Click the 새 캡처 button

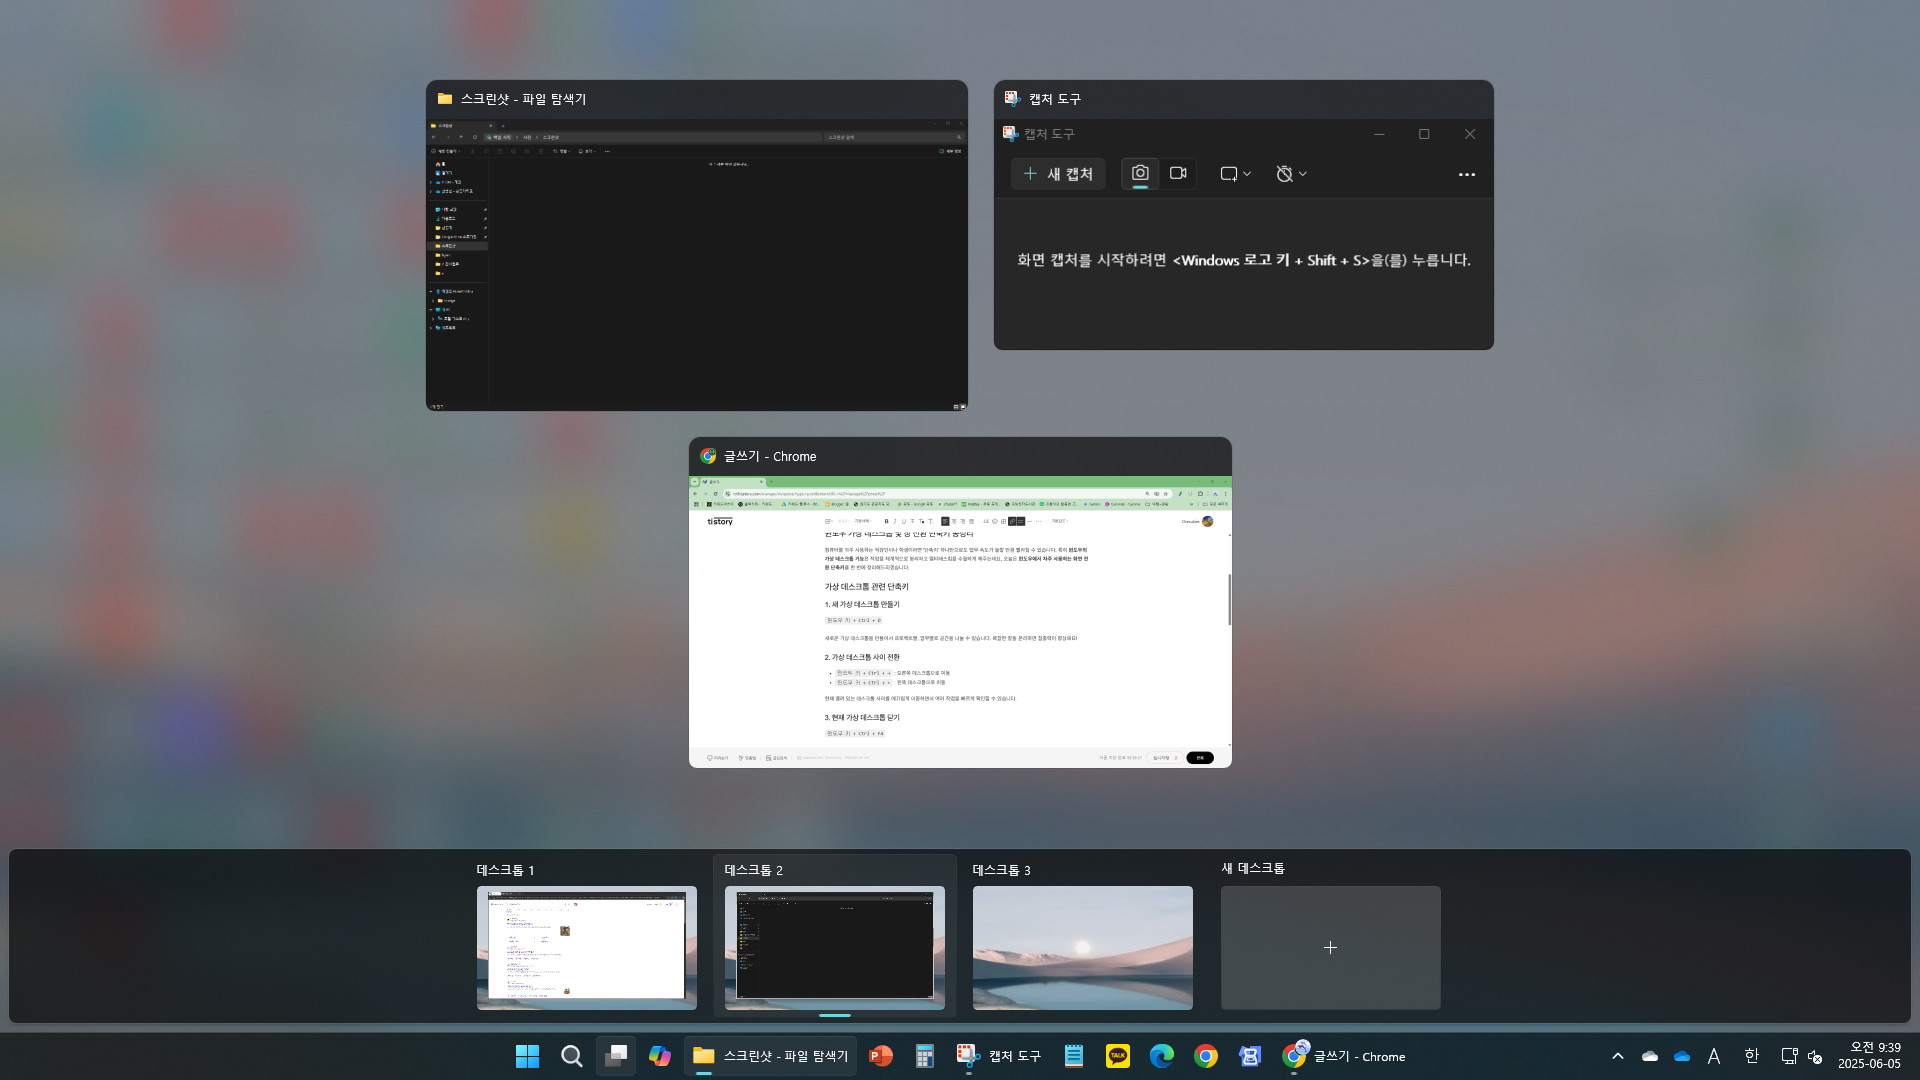[1058, 174]
